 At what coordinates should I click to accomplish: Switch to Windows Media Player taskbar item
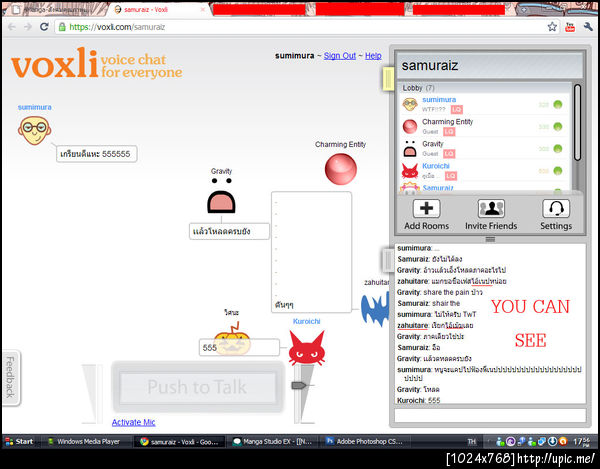[x=85, y=441]
